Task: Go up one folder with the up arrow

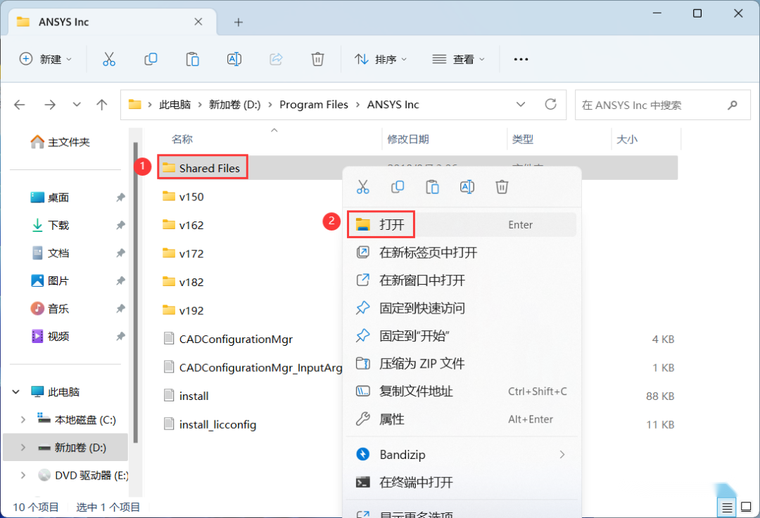Action: (x=102, y=105)
